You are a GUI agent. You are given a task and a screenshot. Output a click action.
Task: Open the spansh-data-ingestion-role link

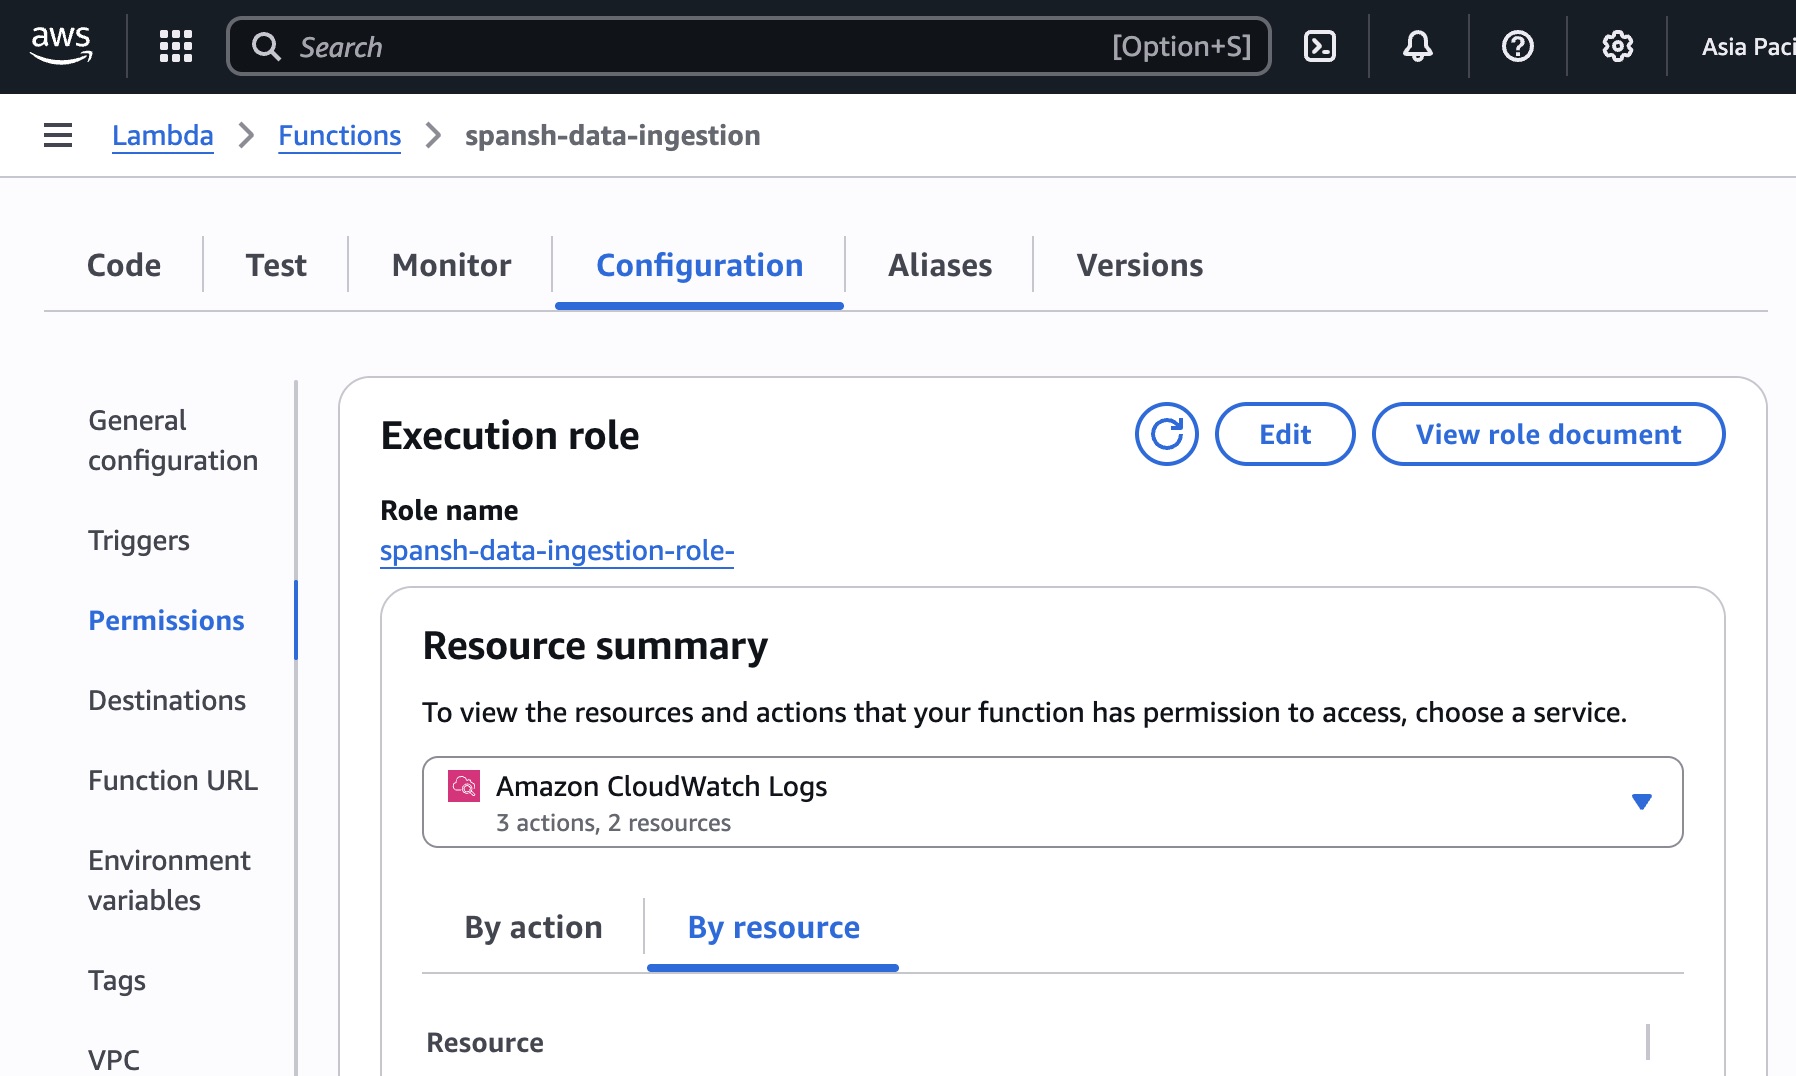click(557, 551)
